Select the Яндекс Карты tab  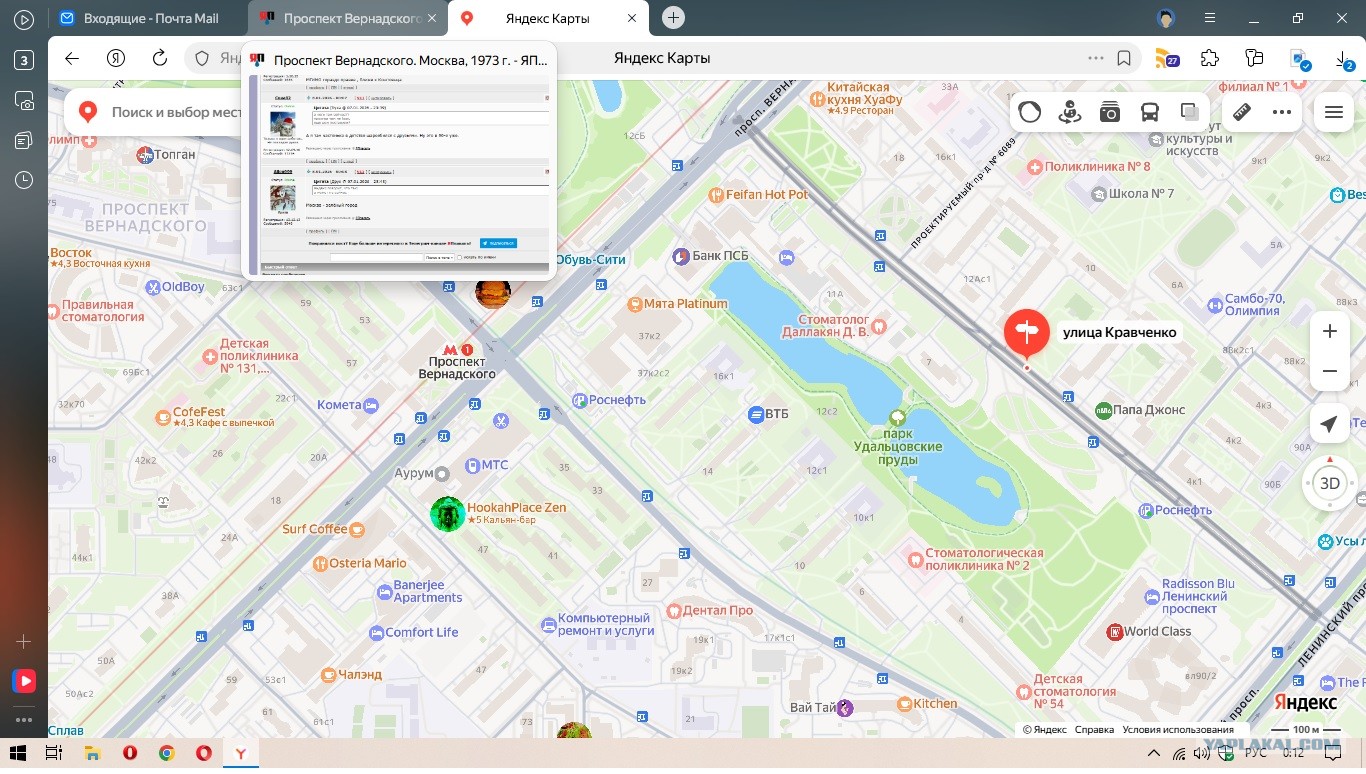(x=548, y=18)
